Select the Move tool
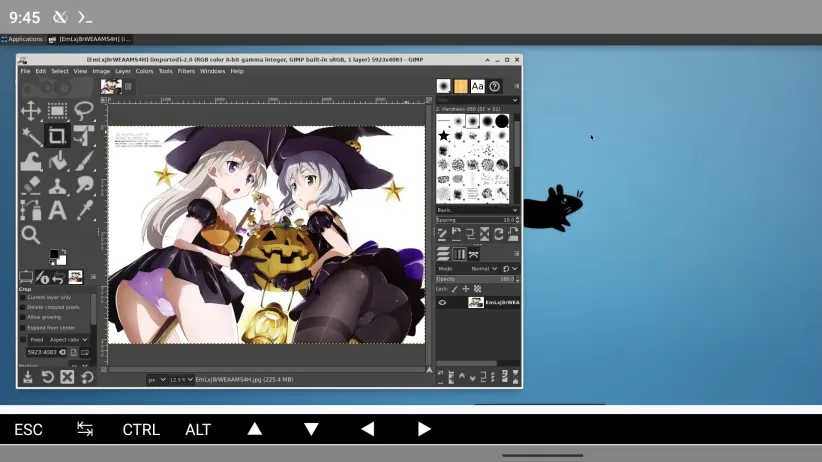822x462 pixels. (x=30, y=110)
